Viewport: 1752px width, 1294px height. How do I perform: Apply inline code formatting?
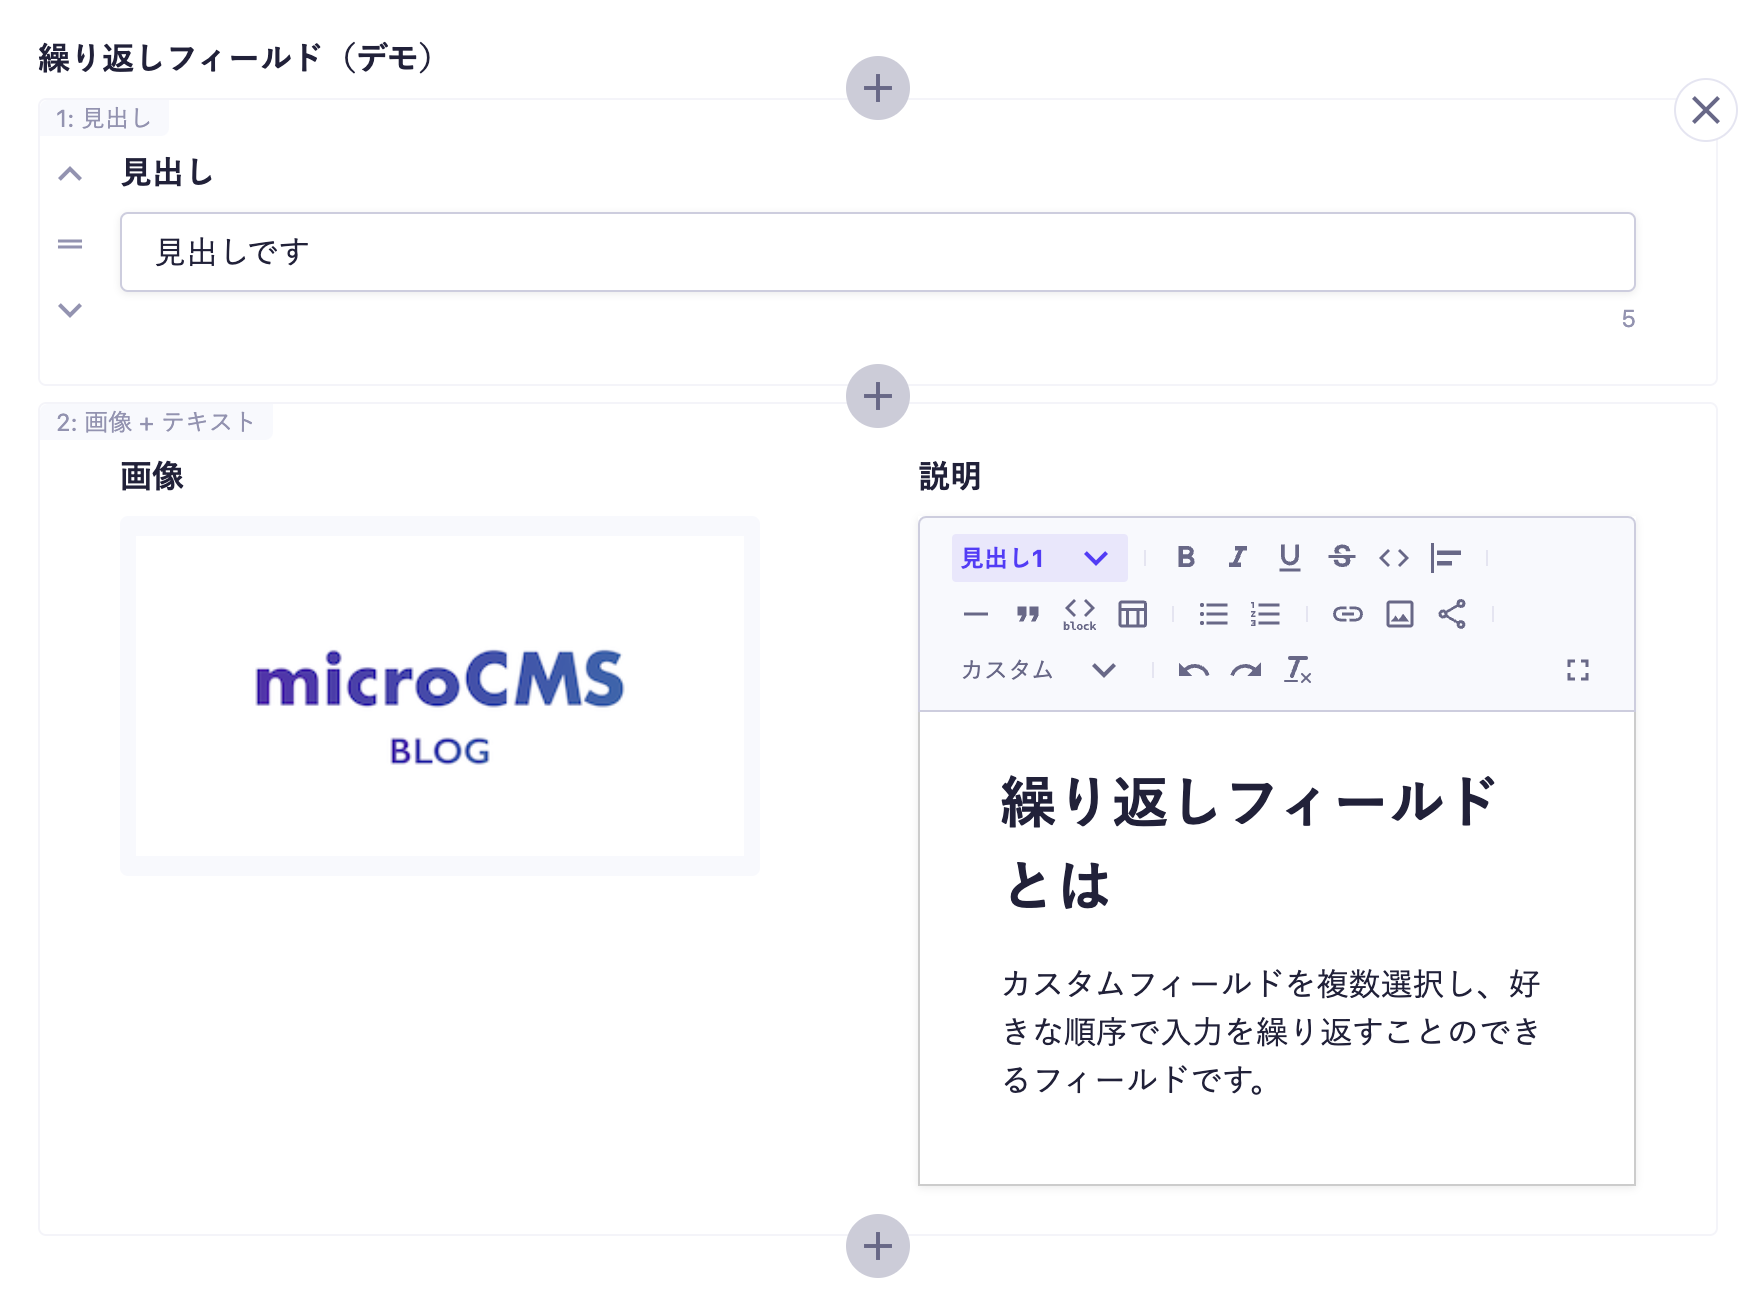click(1394, 557)
